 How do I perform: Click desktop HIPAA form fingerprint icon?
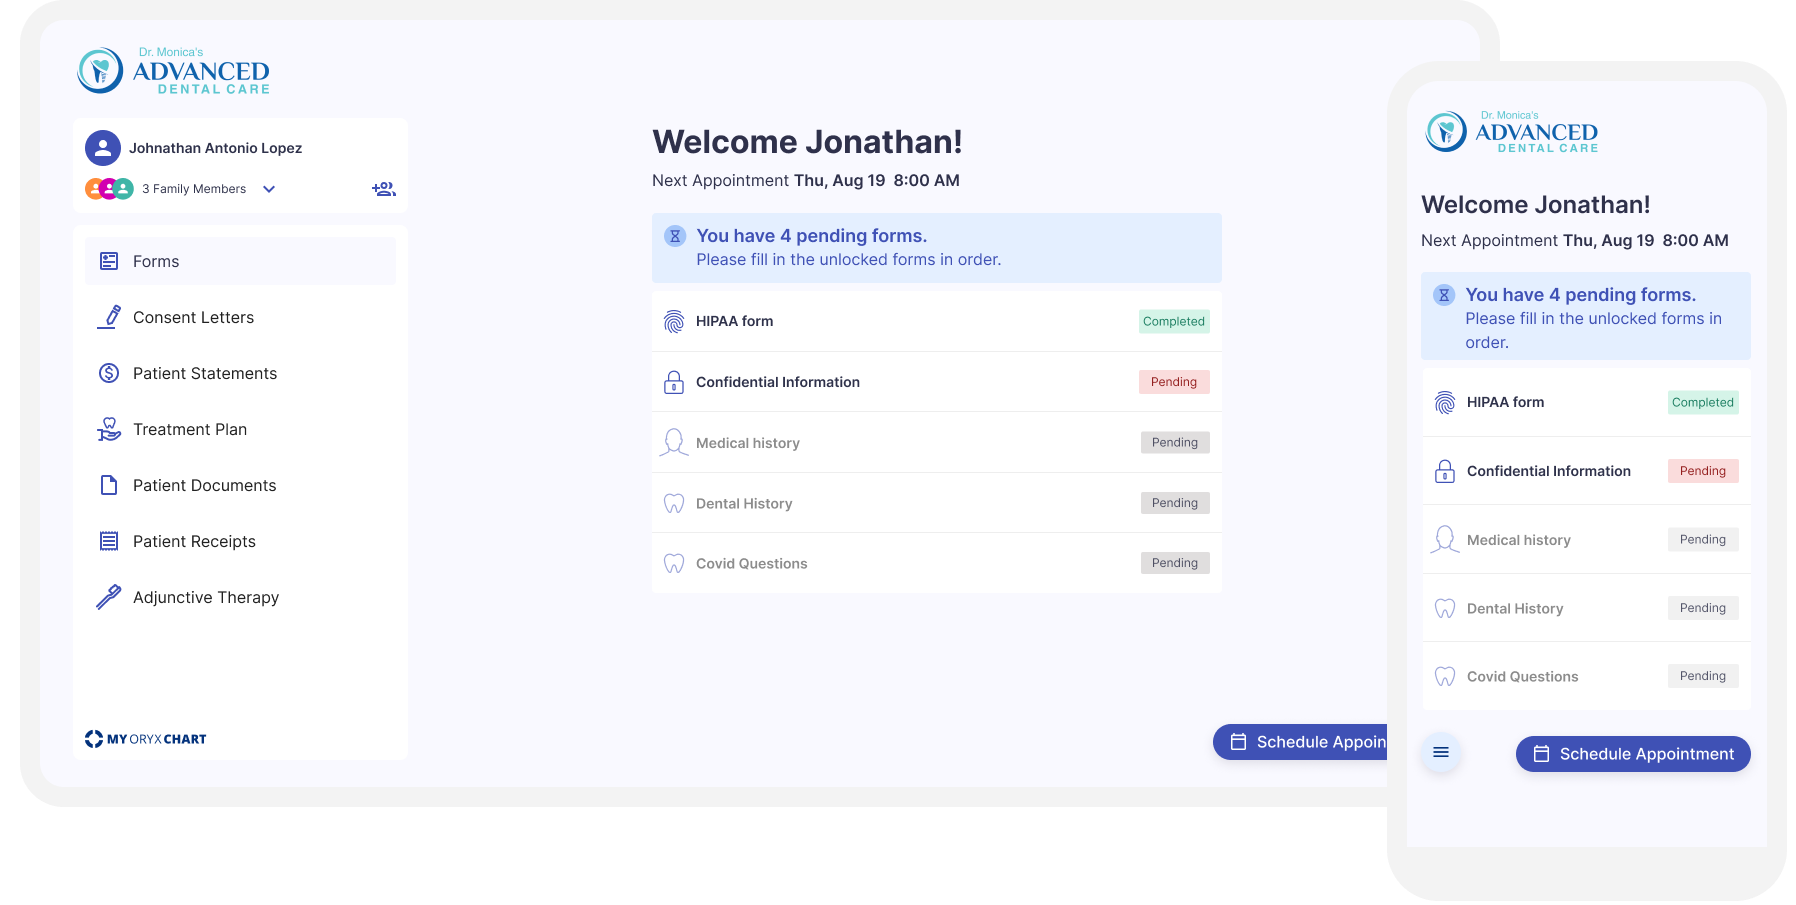[x=674, y=322]
